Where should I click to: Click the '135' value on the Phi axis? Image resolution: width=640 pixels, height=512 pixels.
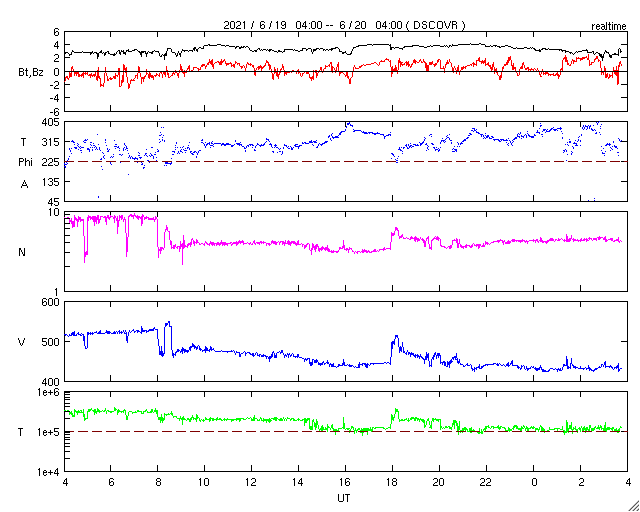(x=52, y=182)
